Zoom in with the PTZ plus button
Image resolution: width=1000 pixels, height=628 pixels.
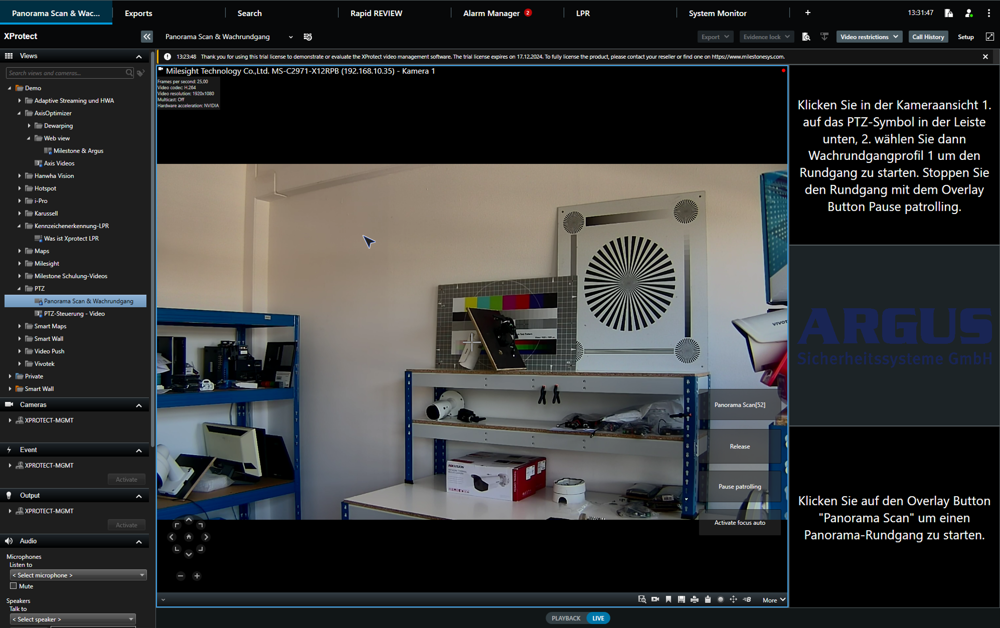pos(197,576)
